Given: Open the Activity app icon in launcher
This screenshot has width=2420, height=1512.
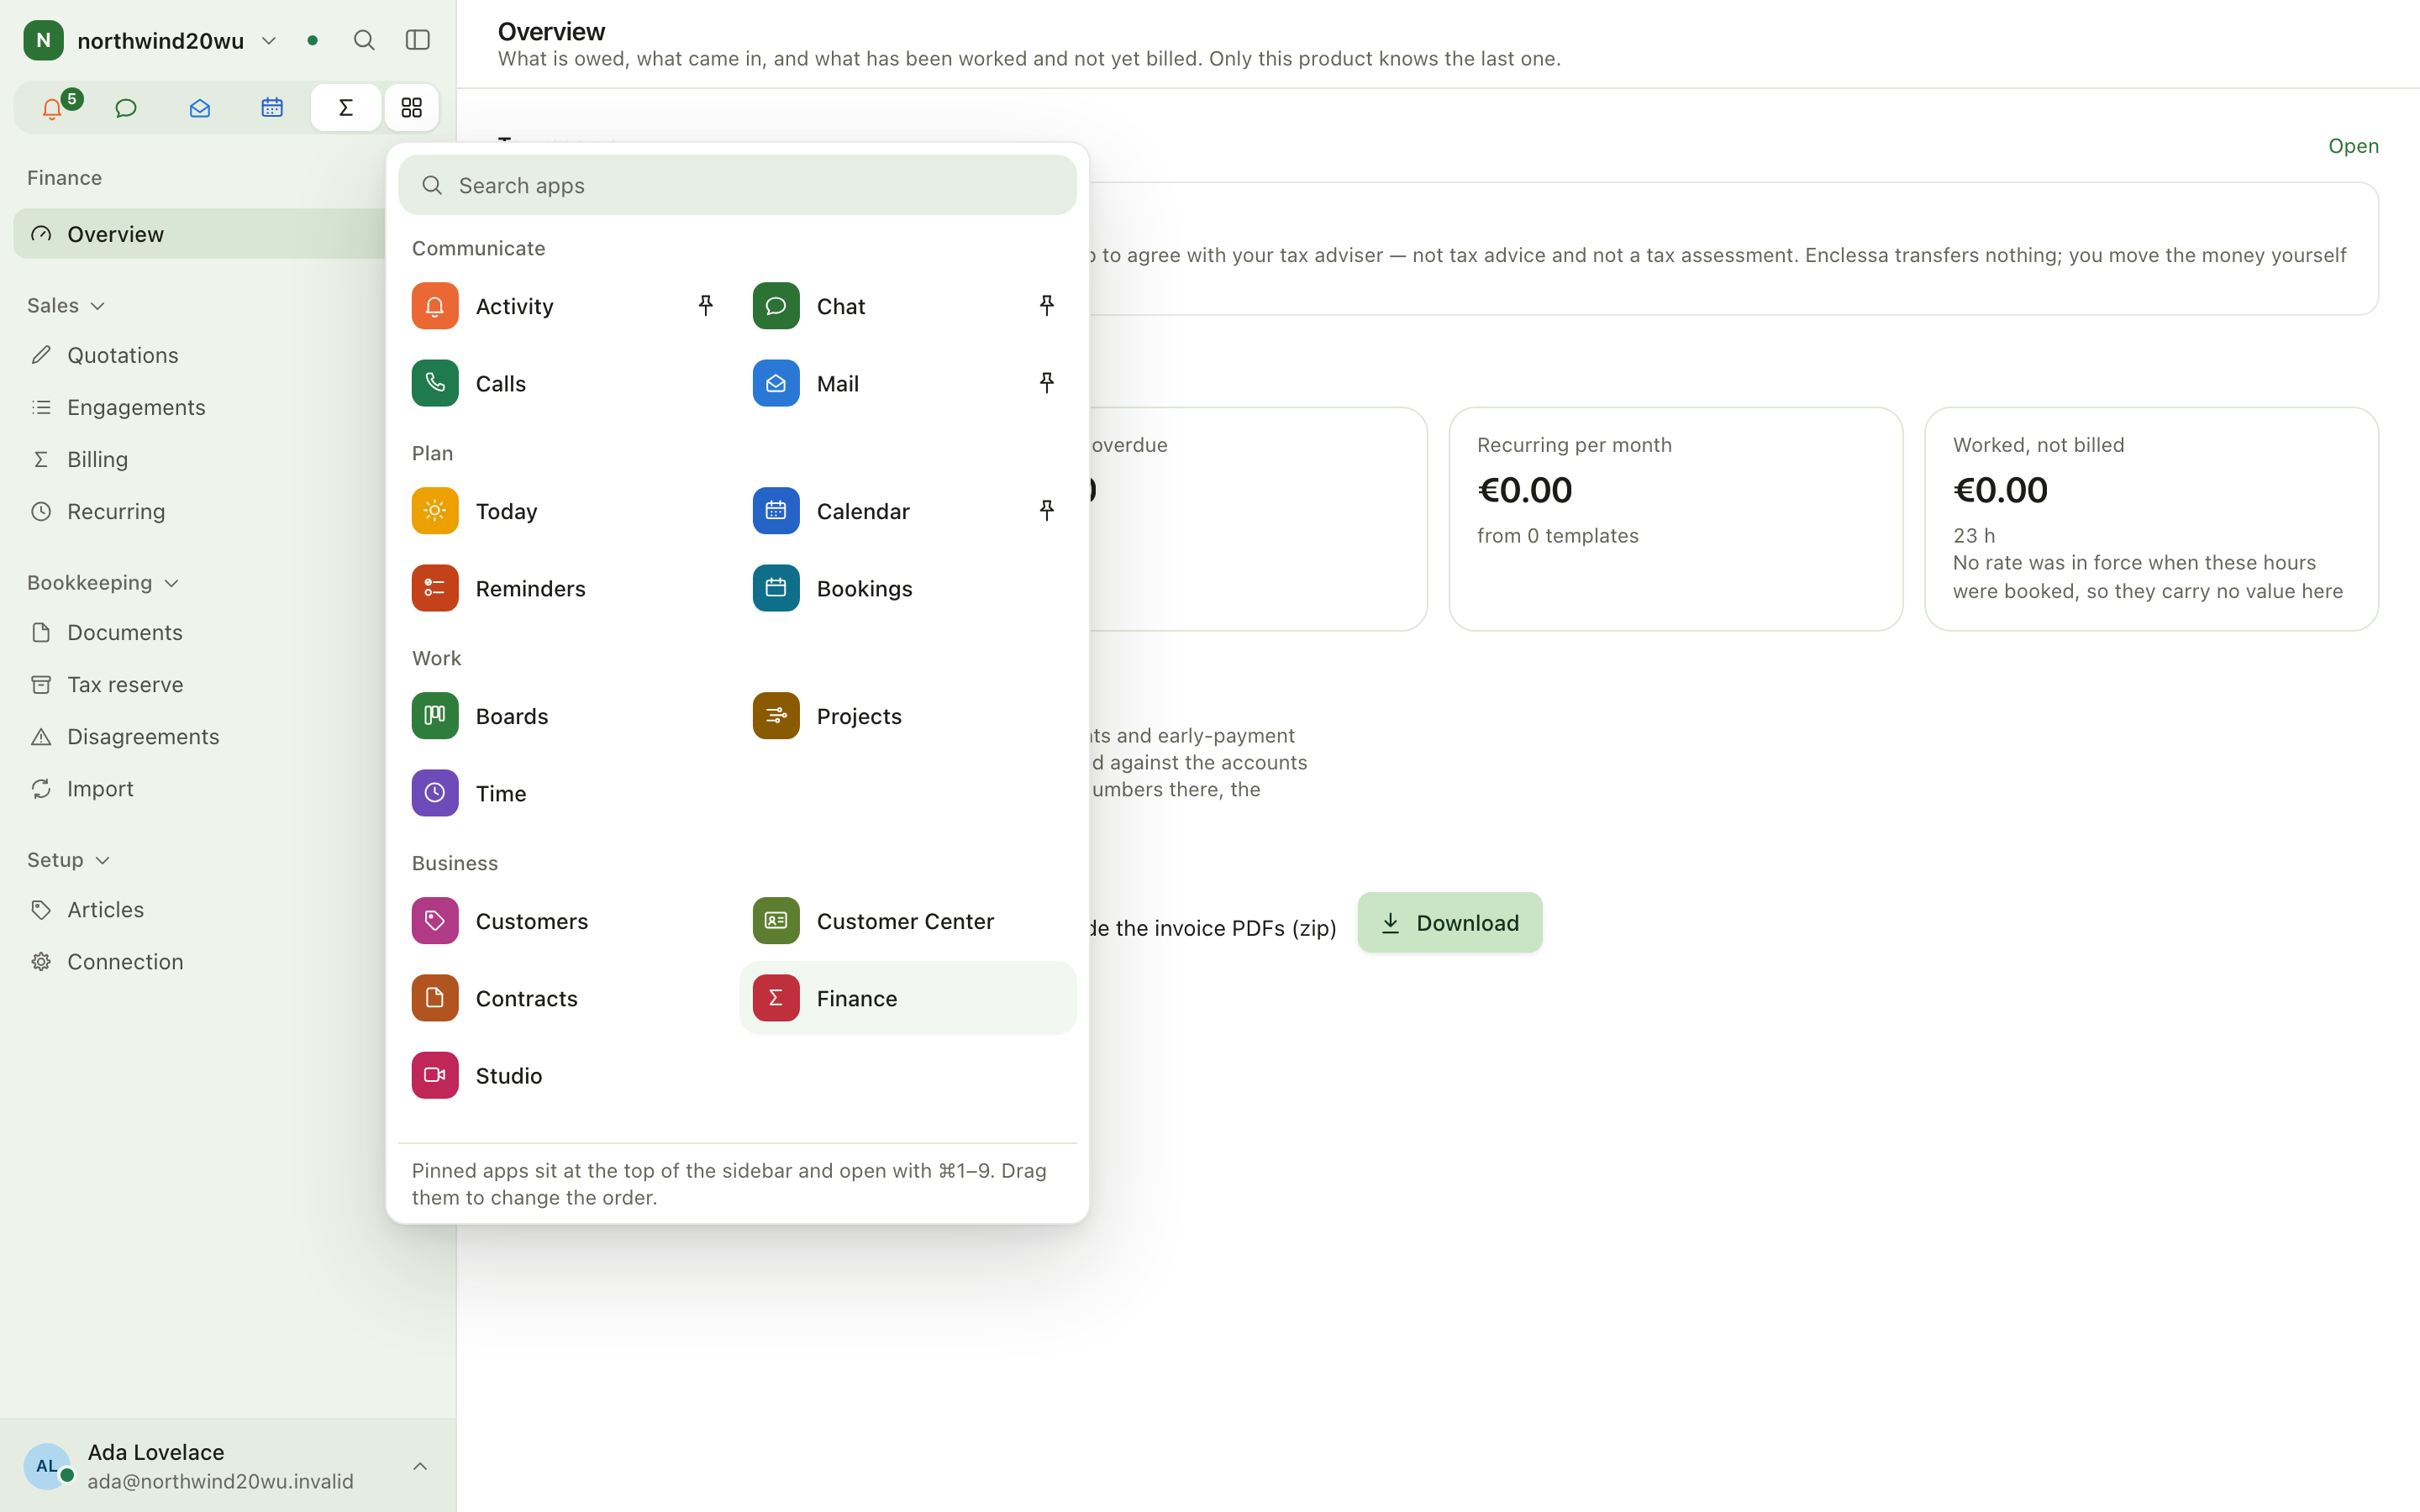Looking at the screenshot, I should pos(434,306).
